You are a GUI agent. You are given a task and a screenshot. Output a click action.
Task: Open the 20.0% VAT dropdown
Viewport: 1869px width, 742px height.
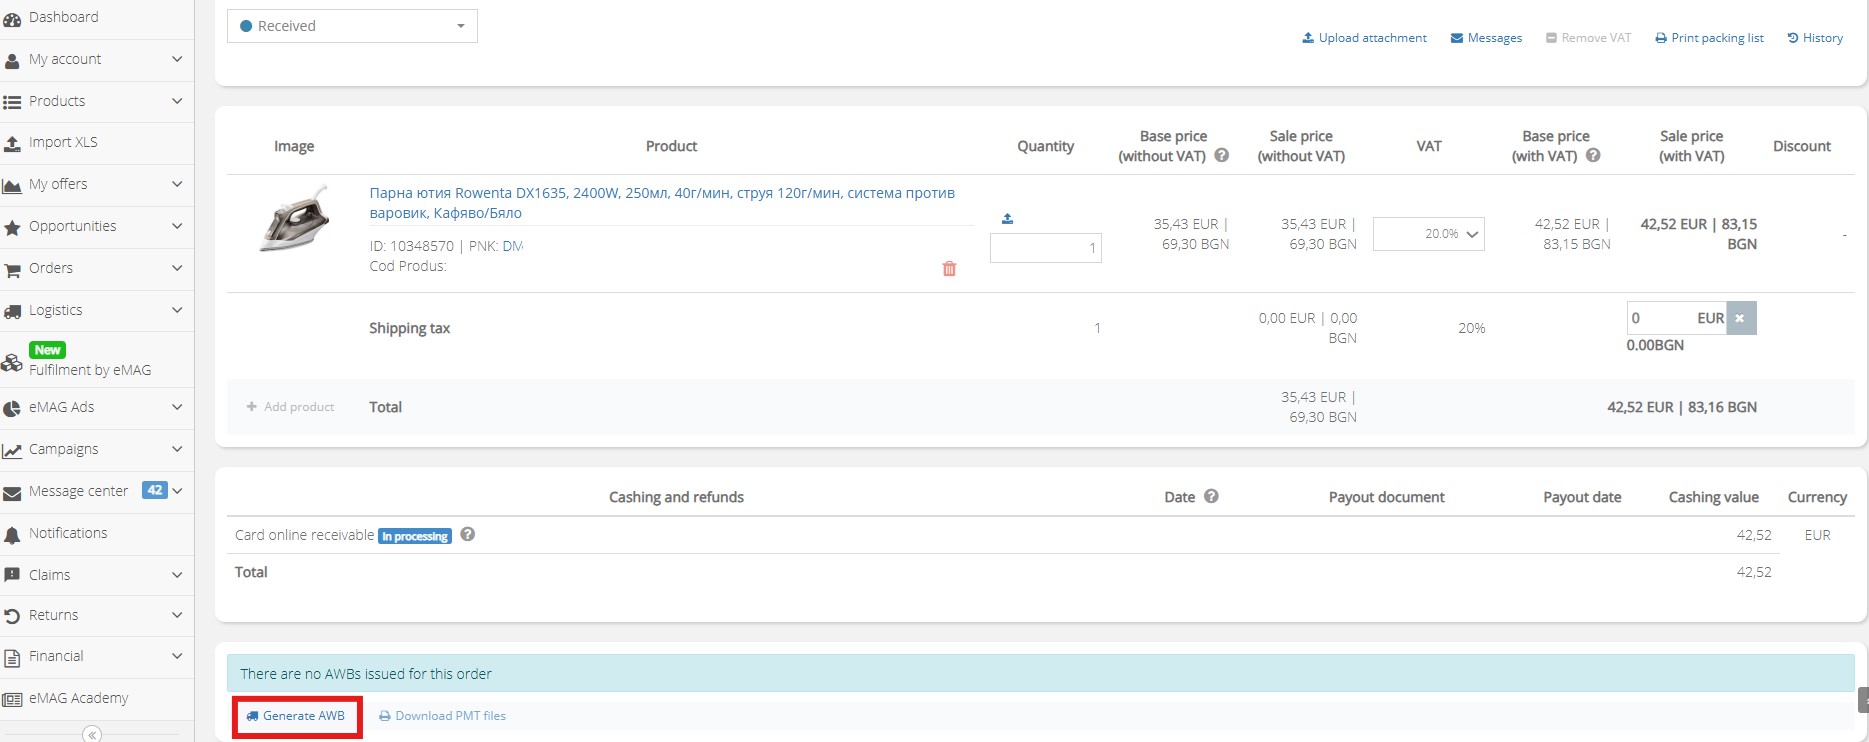tap(1428, 234)
